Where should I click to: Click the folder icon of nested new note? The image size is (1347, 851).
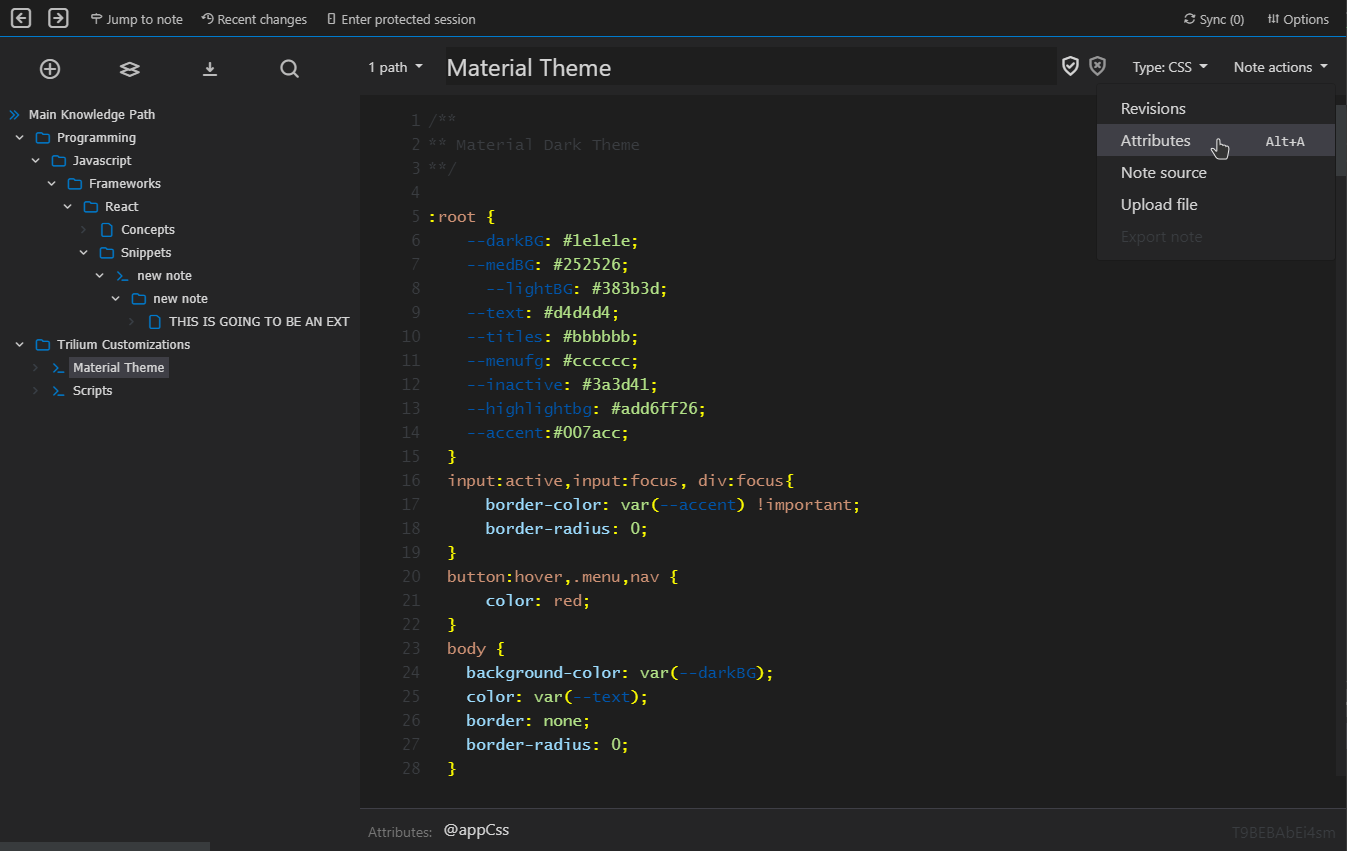tap(139, 299)
